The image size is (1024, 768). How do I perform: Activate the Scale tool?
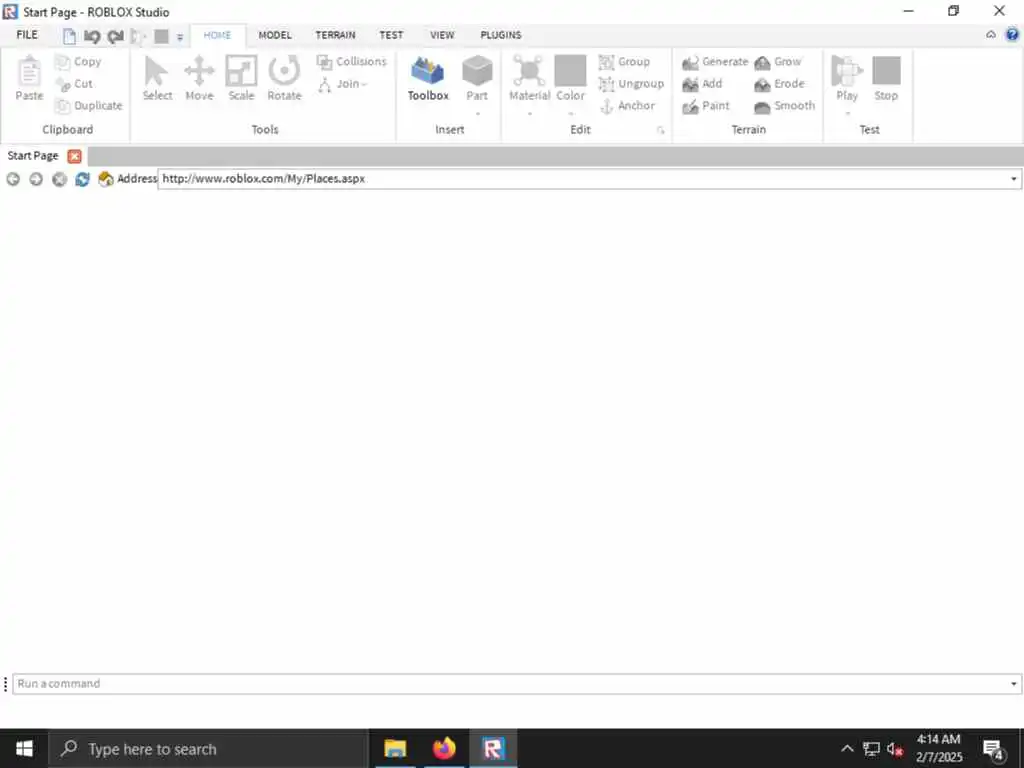click(241, 78)
